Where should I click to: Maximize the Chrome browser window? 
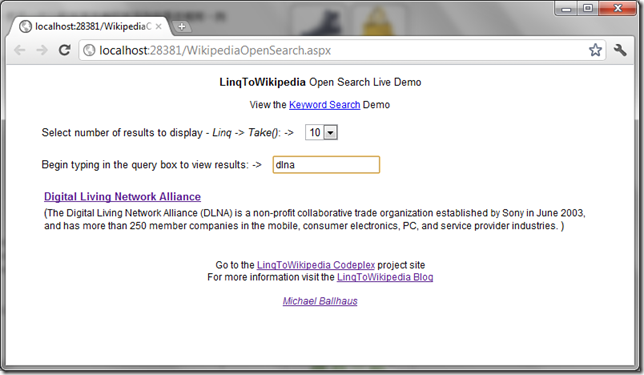pyautogui.click(x=588, y=8)
